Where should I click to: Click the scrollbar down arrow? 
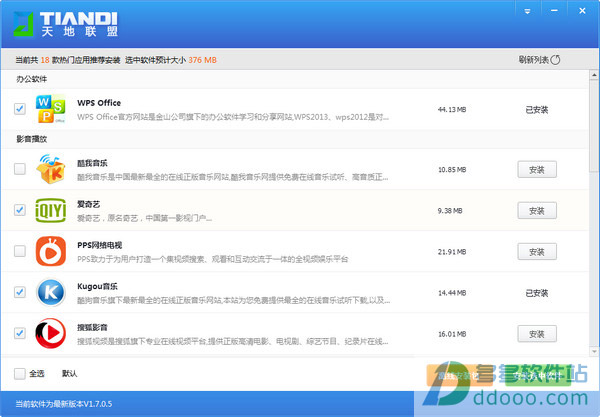[x=594, y=351]
